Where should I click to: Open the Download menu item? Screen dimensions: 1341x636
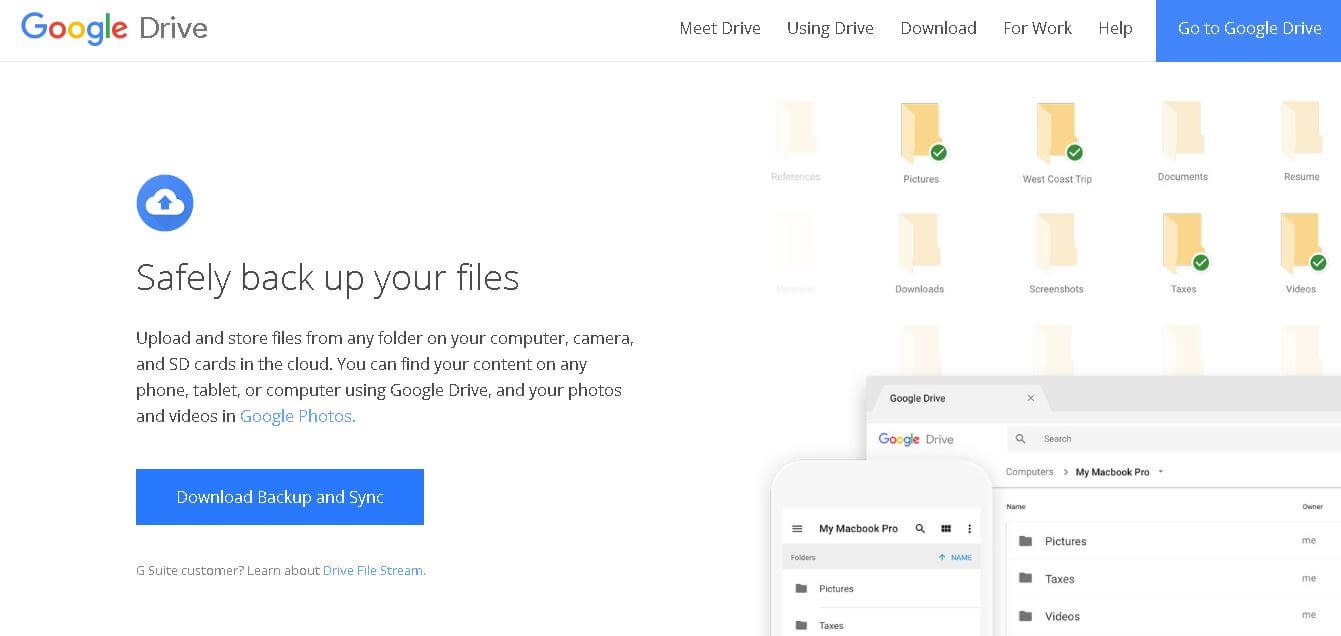coord(938,28)
